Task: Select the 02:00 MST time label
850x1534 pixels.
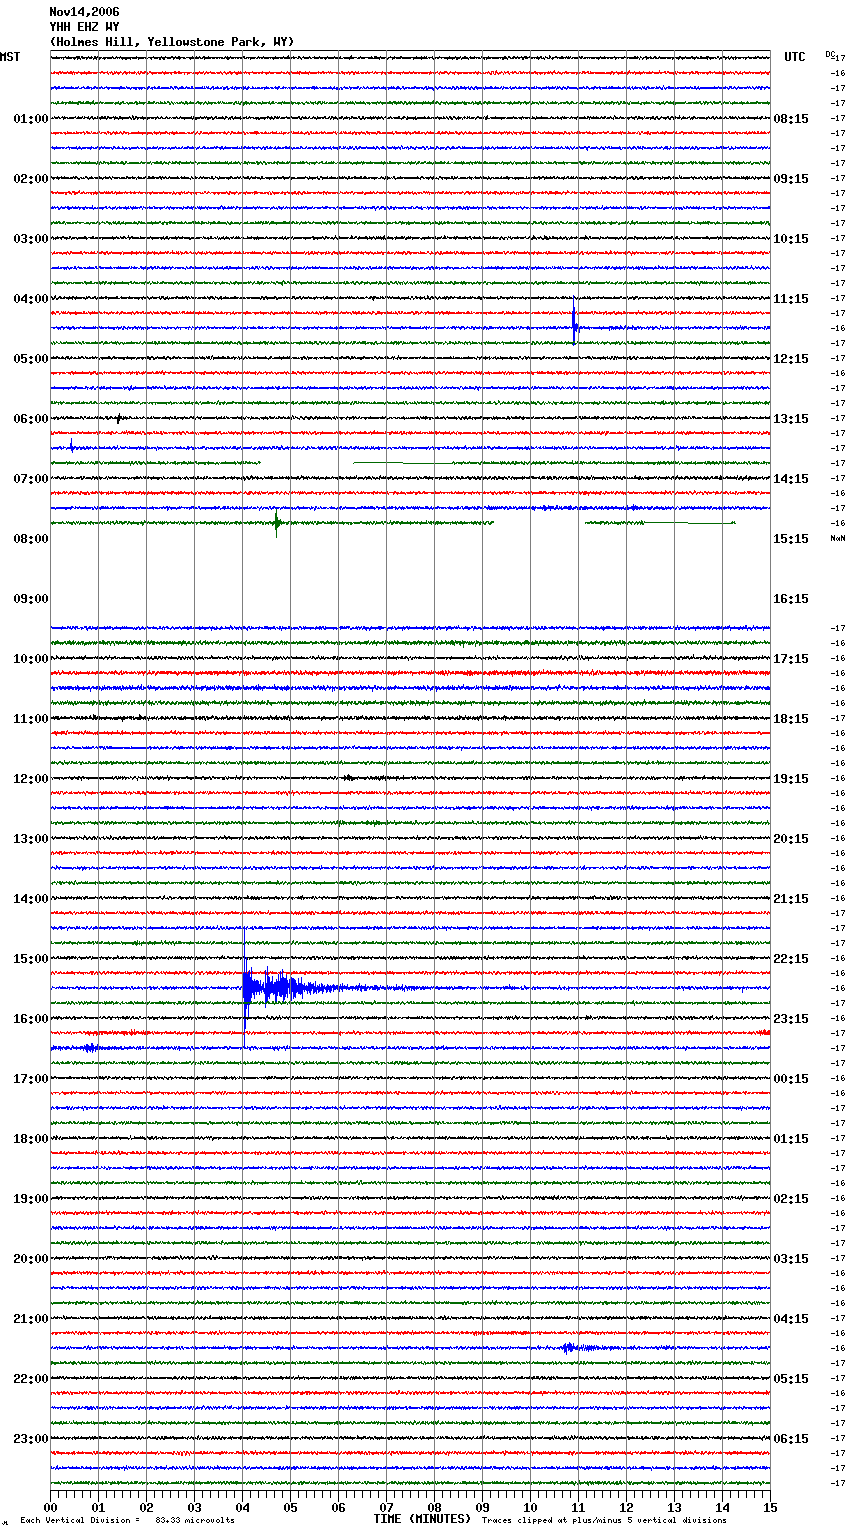Action: coord(31,179)
